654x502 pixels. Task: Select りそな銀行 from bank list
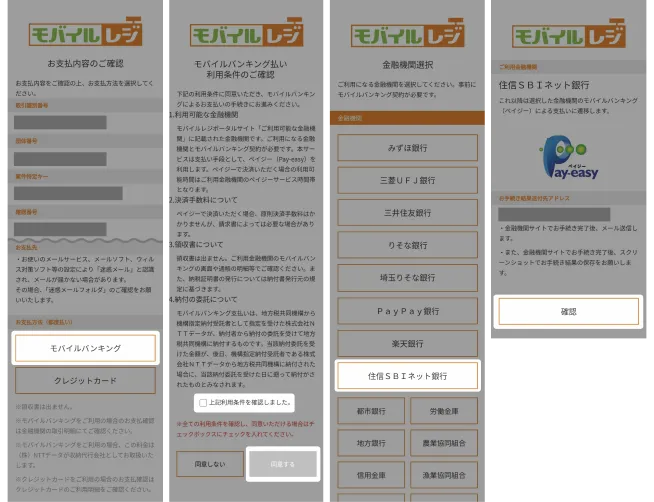coord(407,245)
